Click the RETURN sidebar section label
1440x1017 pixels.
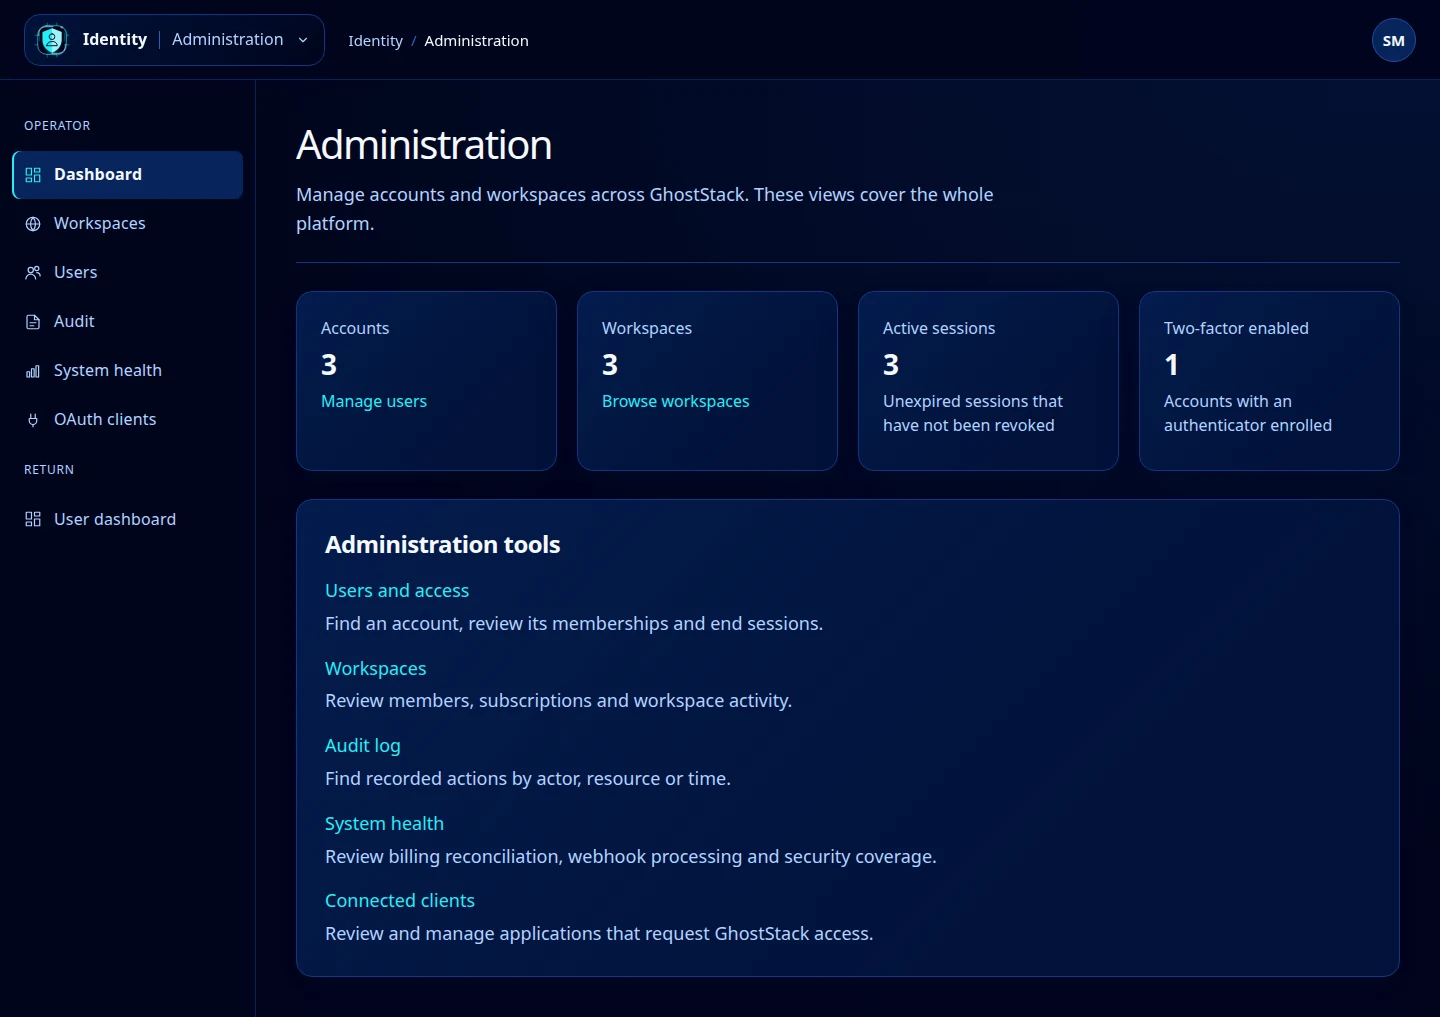click(49, 470)
